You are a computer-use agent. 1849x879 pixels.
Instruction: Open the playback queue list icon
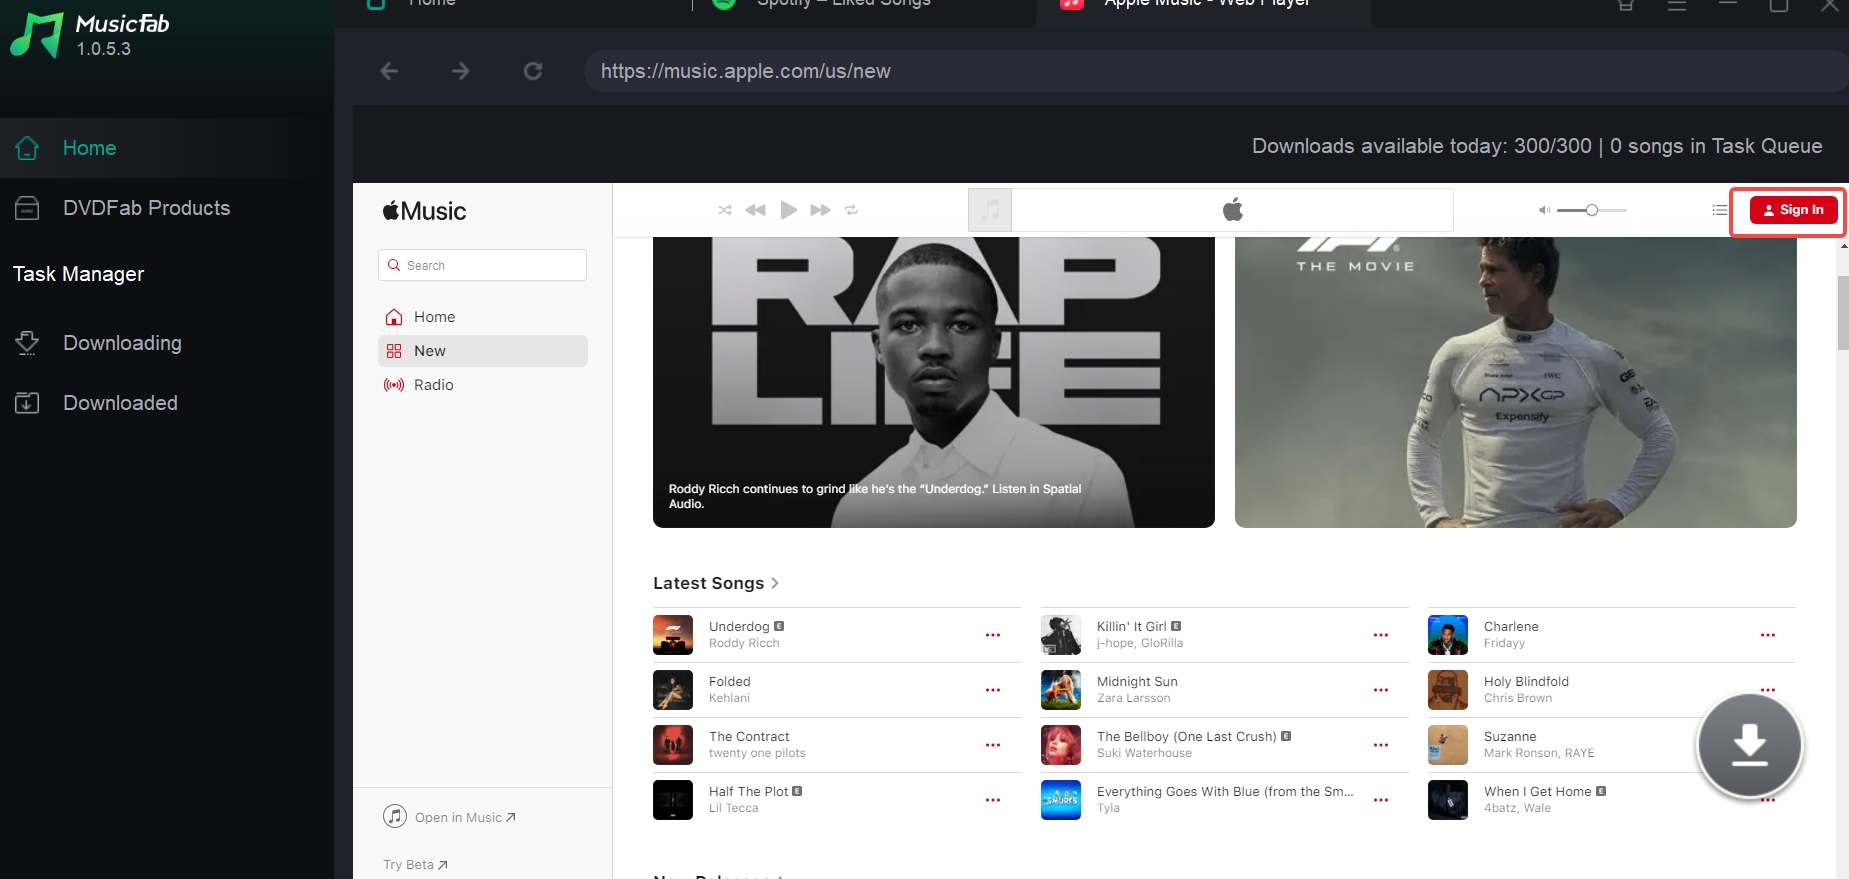pyautogui.click(x=1719, y=210)
